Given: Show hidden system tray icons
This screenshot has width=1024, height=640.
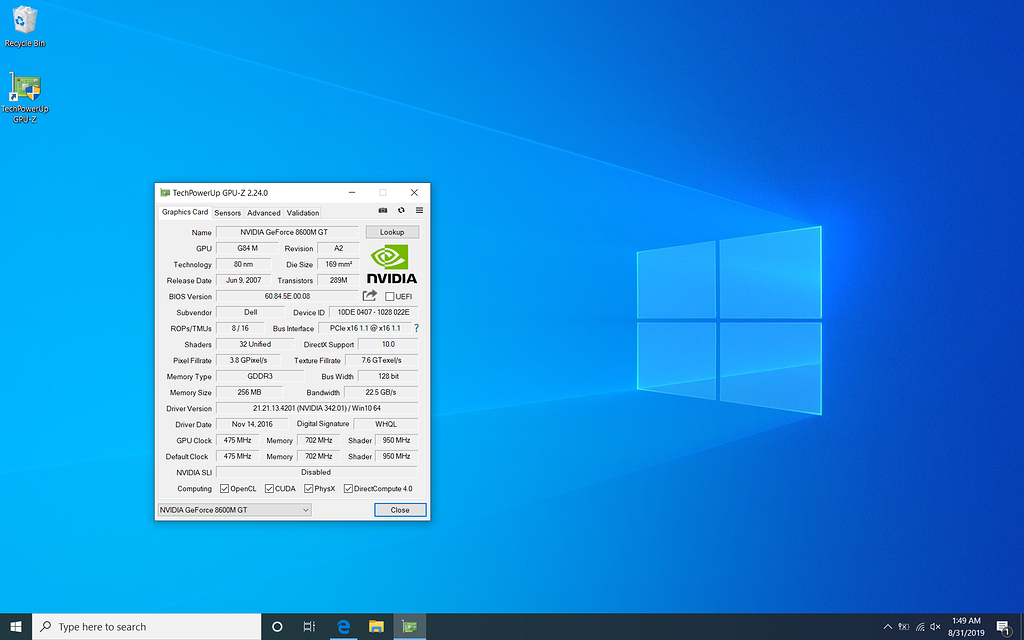Looking at the screenshot, I should pyautogui.click(x=886, y=627).
